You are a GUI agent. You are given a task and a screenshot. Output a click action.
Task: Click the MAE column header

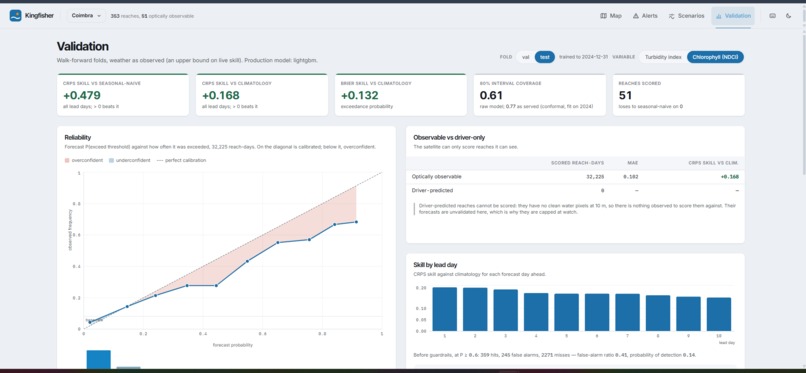pyautogui.click(x=633, y=163)
